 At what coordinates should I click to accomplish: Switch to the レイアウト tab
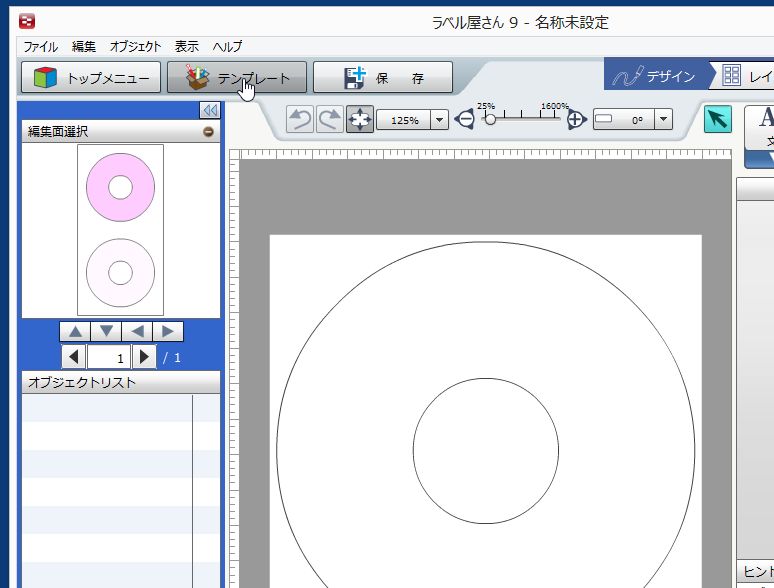click(x=745, y=76)
